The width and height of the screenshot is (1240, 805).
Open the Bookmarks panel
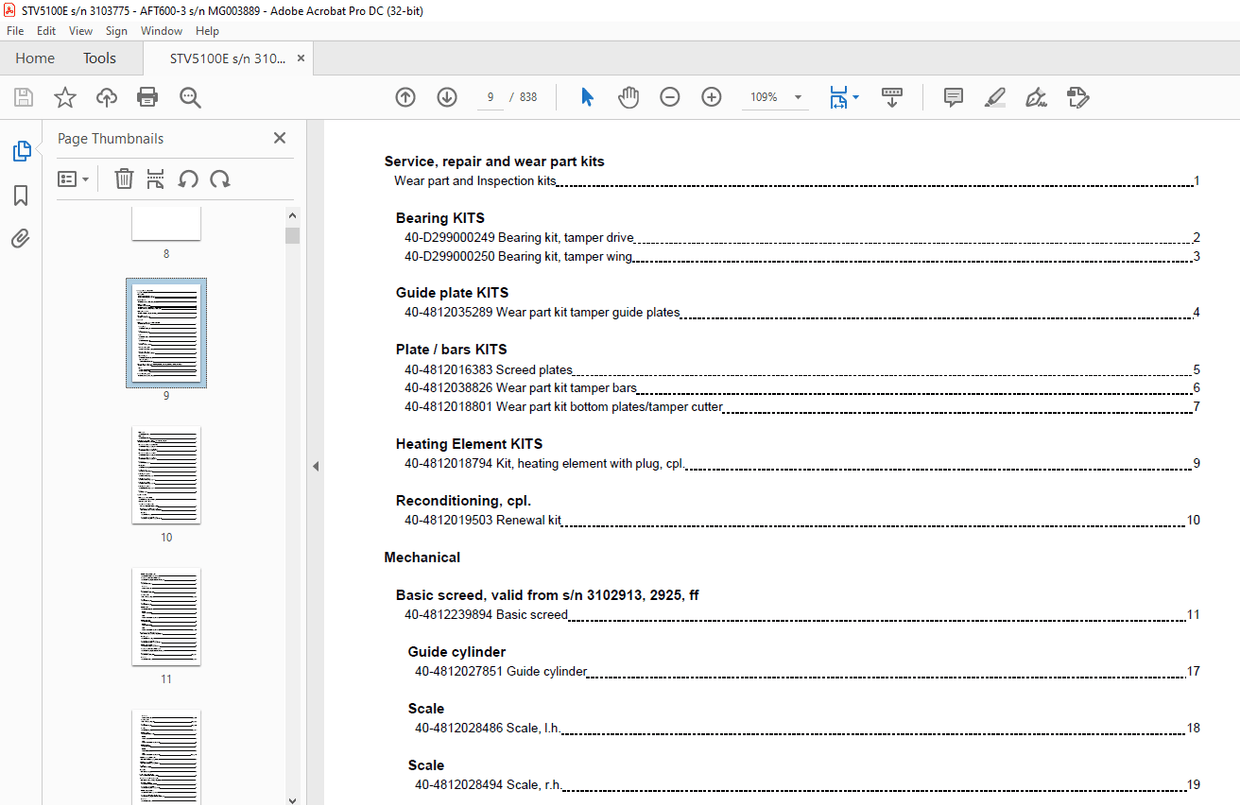pyautogui.click(x=21, y=195)
